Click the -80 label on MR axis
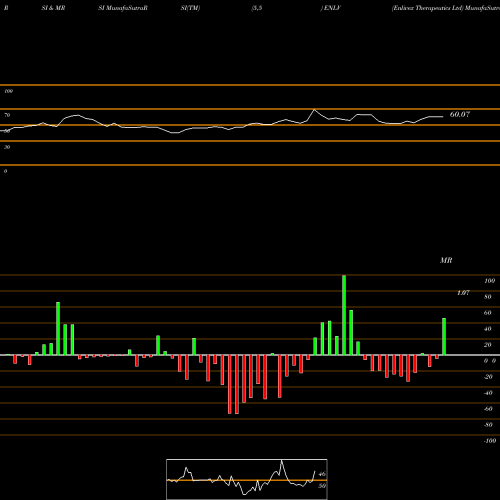The width and height of the screenshot is (500, 500). [x=488, y=425]
